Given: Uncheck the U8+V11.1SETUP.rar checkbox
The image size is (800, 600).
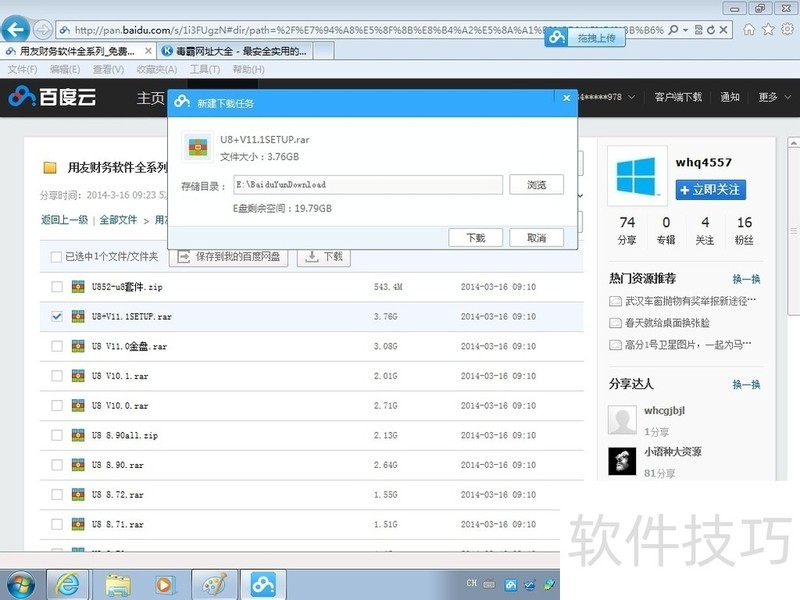Looking at the screenshot, I should [x=57, y=317].
